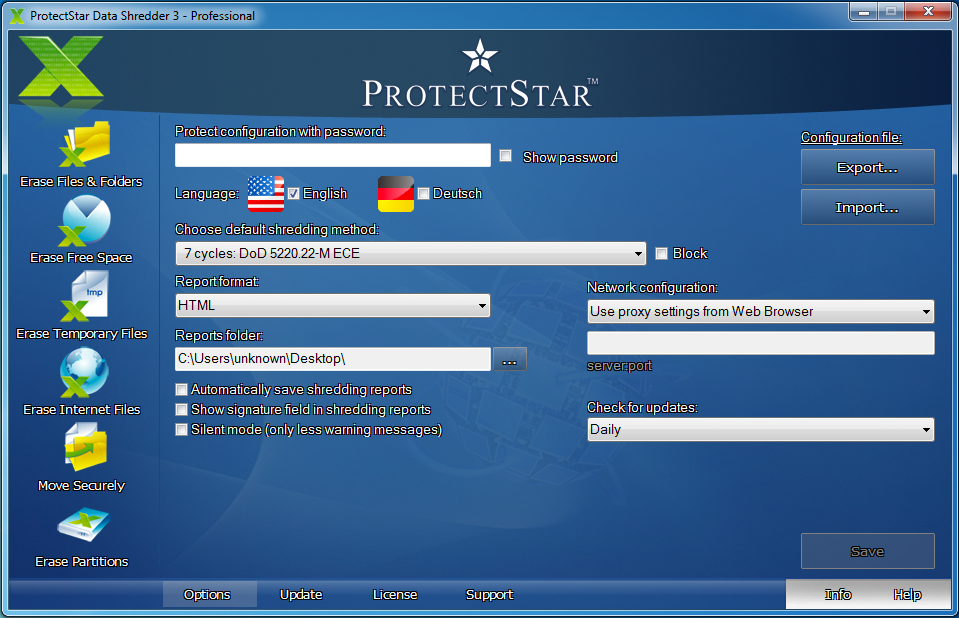
Task: Enable Show signature field in shredding reports
Action: pyautogui.click(x=181, y=409)
